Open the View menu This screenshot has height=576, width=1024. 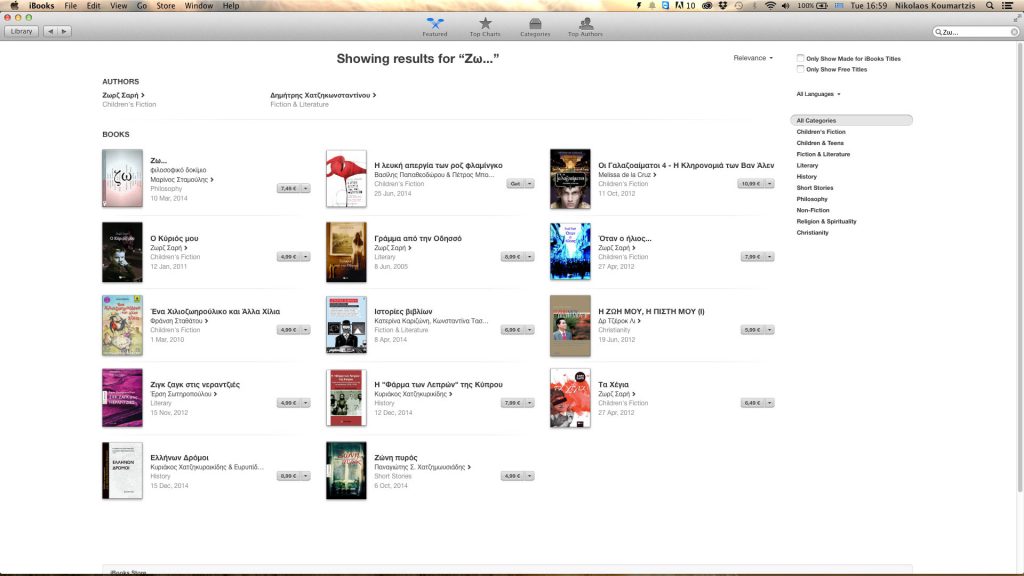[118, 5]
